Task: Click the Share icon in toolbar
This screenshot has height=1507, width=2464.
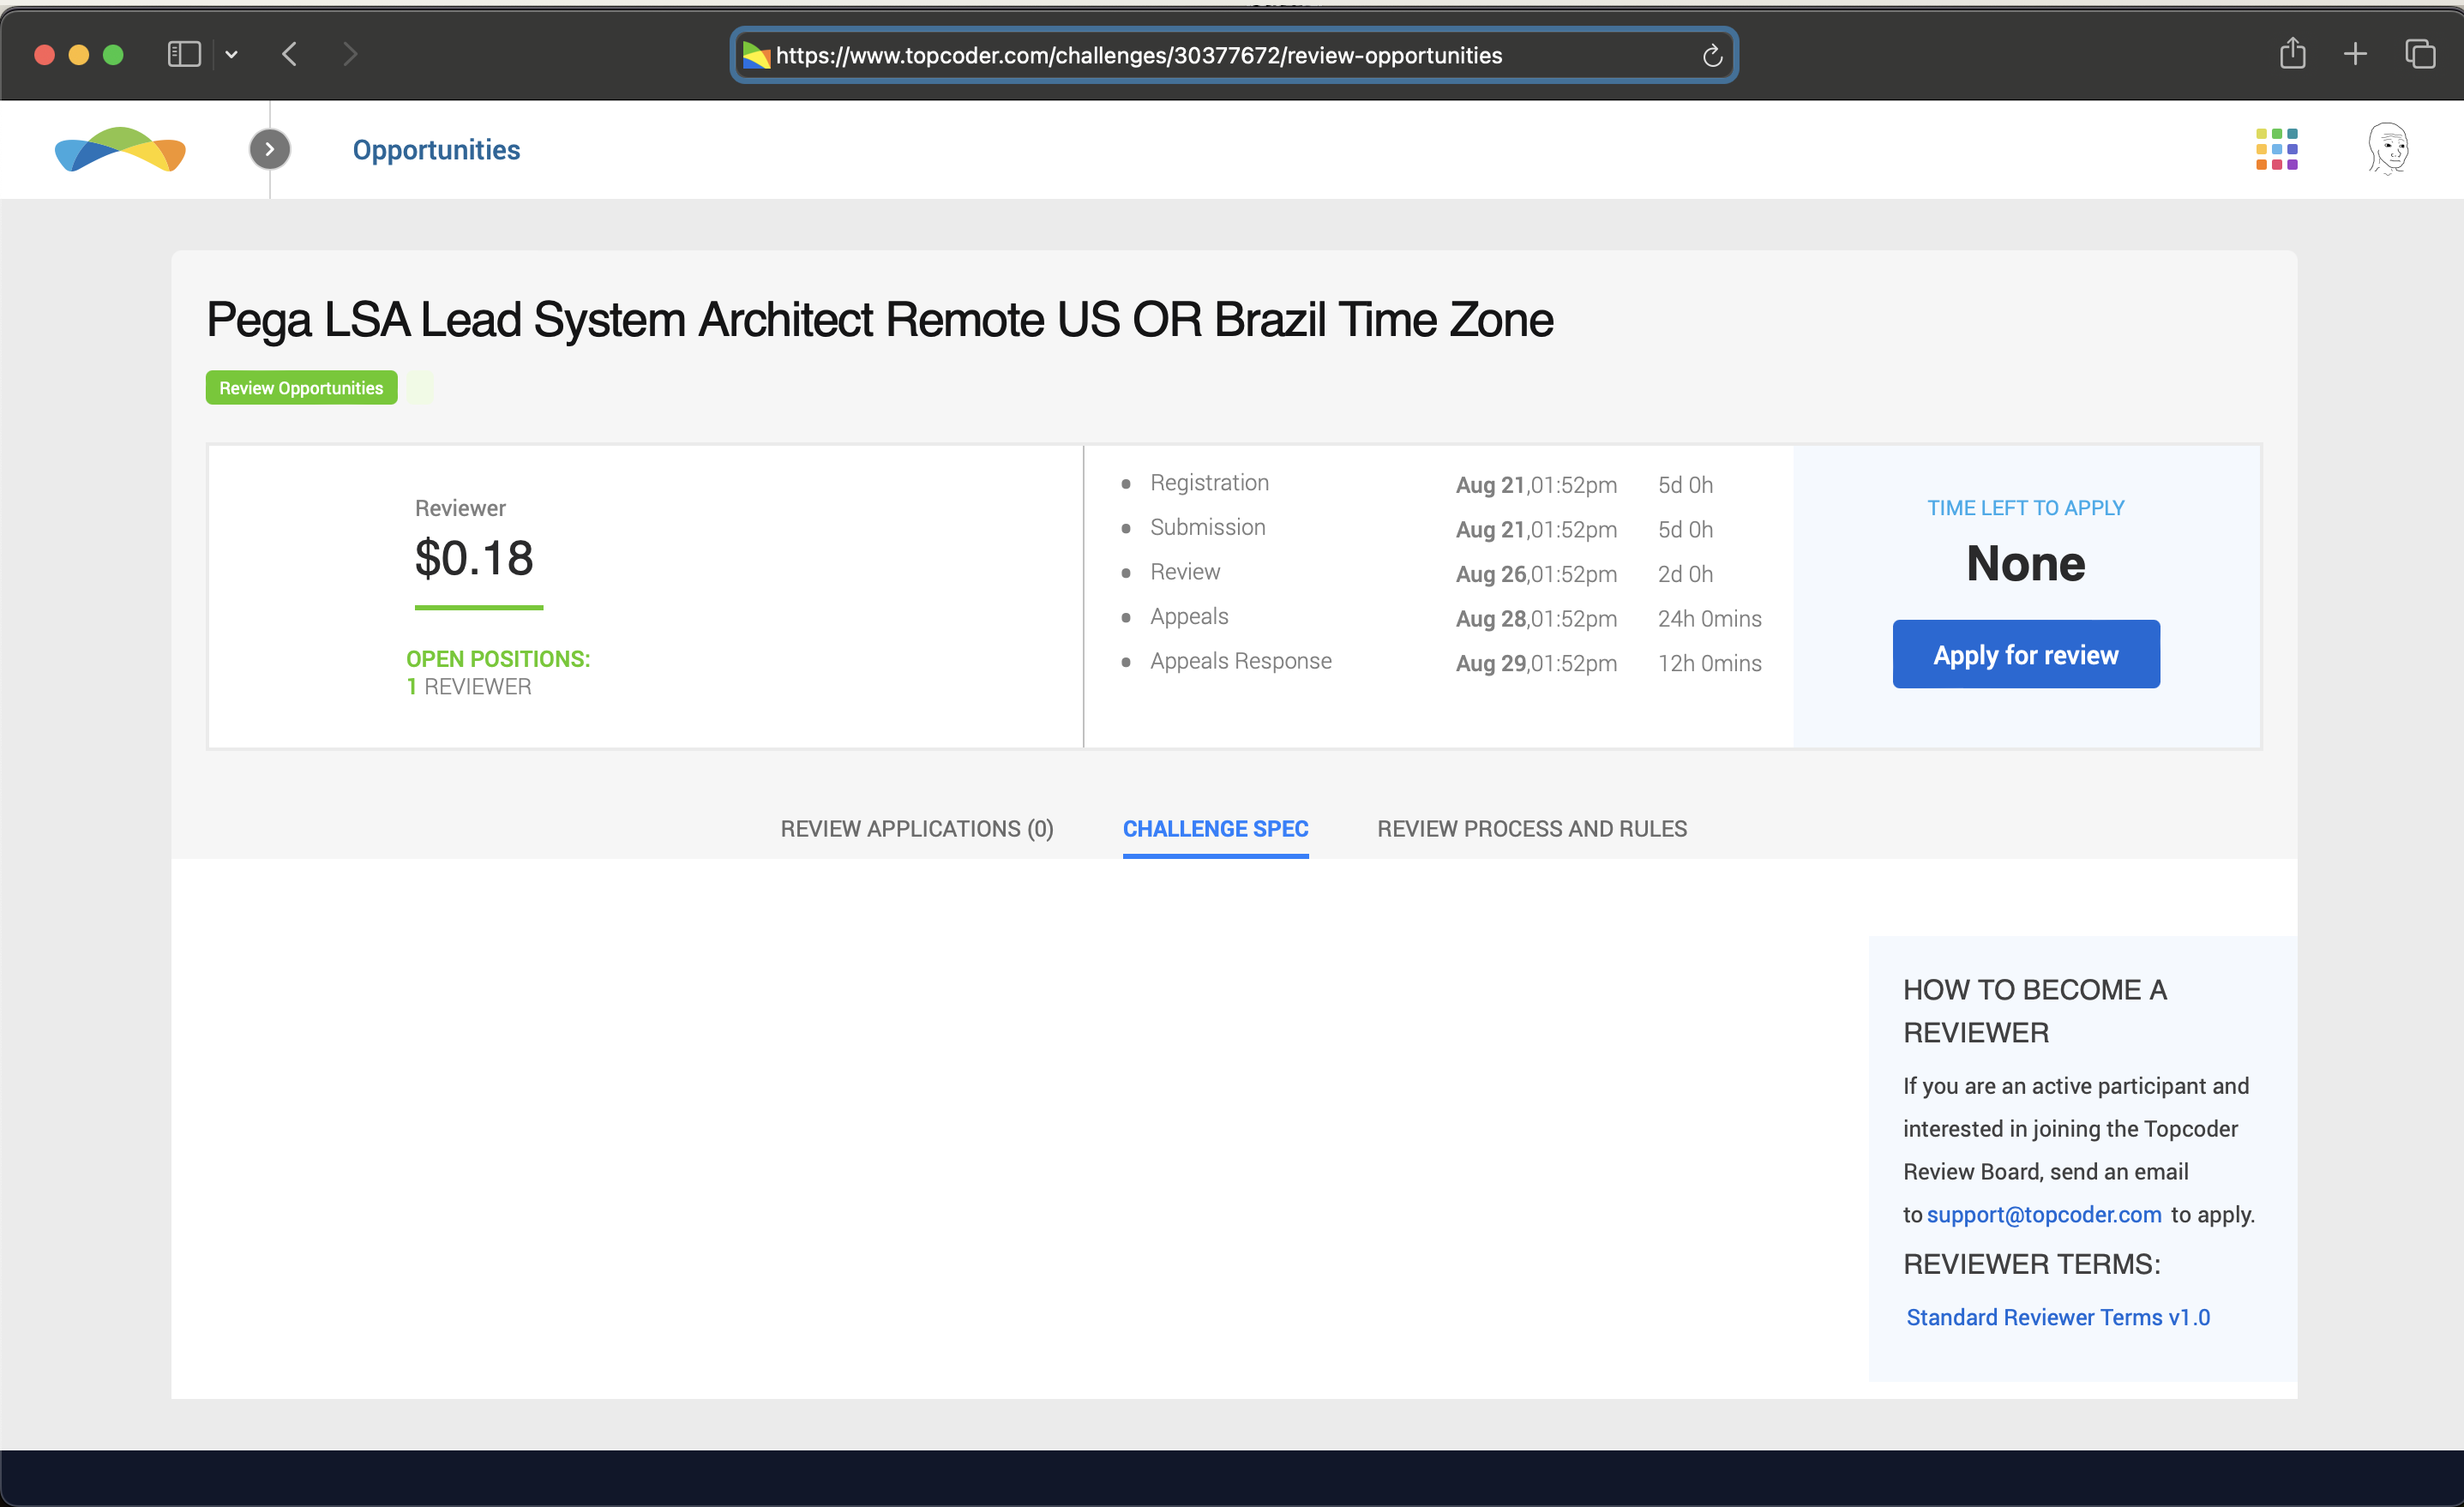Action: point(2292,54)
